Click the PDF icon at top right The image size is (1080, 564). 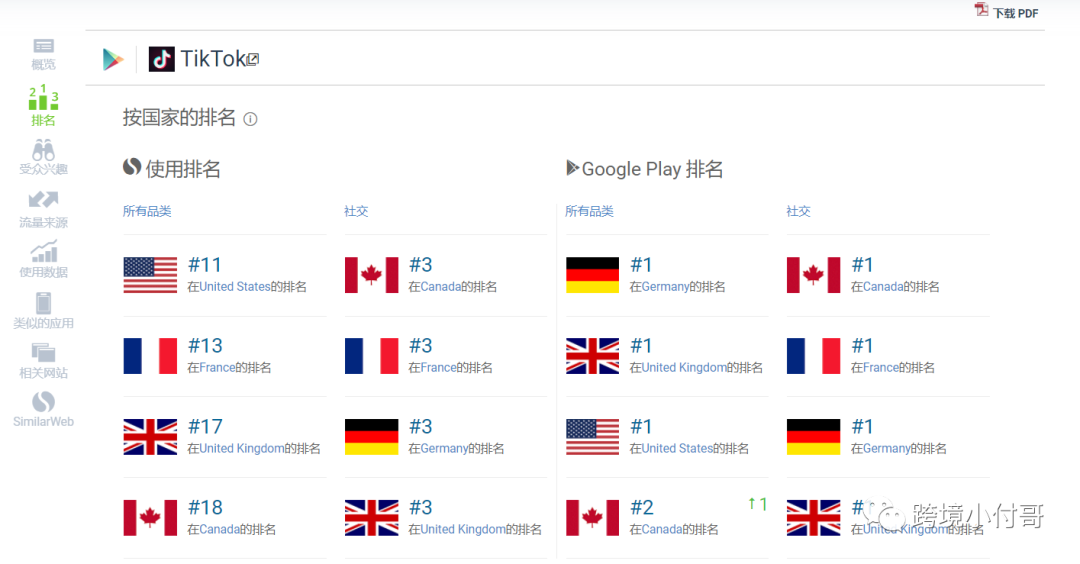tap(981, 10)
